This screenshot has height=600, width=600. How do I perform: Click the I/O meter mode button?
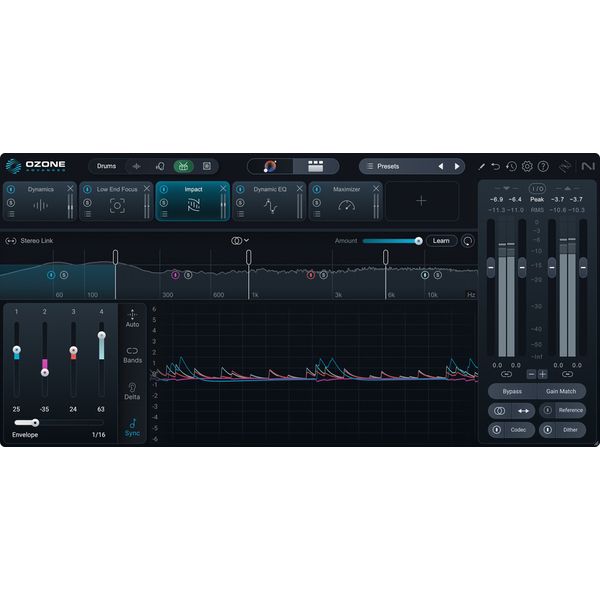coord(537,188)
